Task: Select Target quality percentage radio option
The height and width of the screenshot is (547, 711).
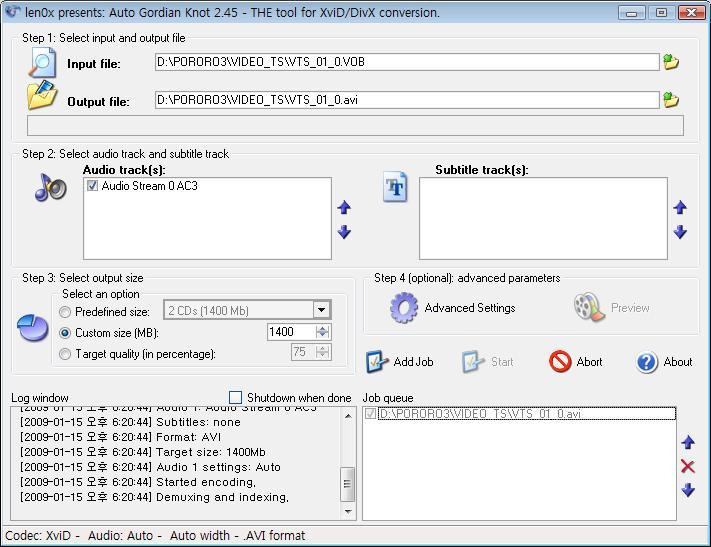Action: pyautogui.click(x=65, y=354)
